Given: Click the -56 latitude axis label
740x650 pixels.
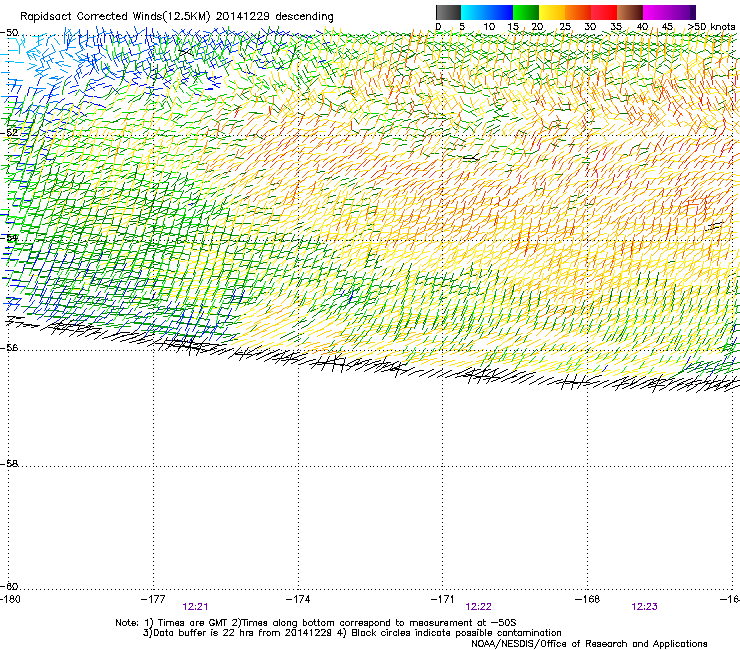Looking at the screenshot, I should 9,347.
